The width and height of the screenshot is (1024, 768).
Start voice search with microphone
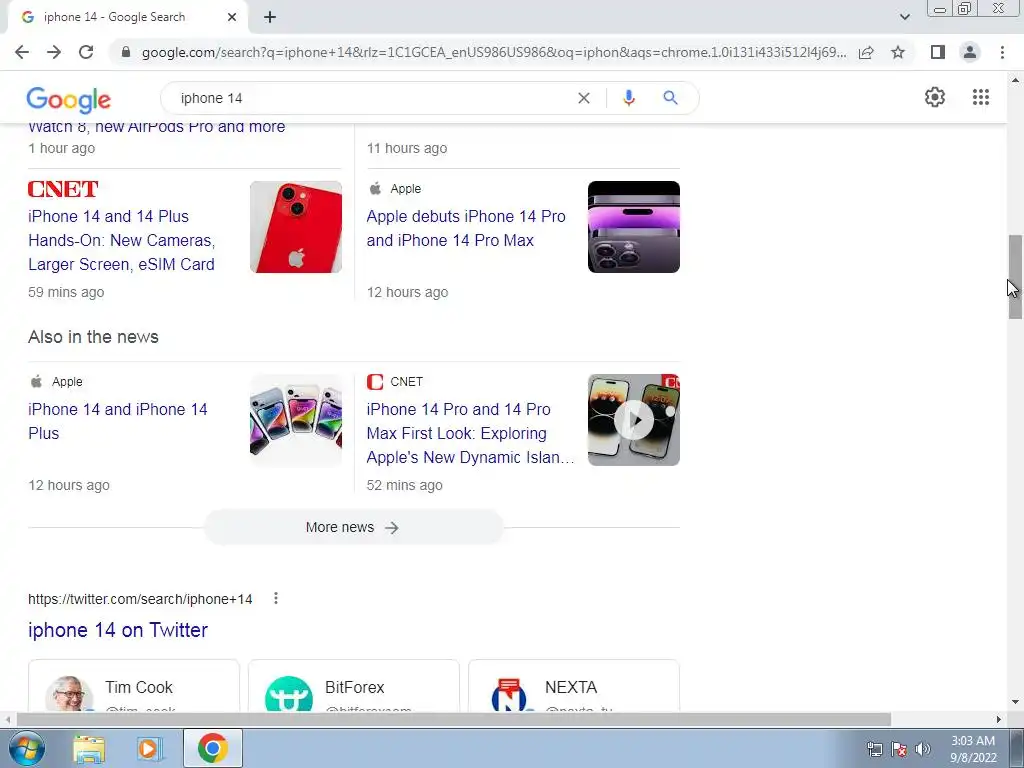629,98
